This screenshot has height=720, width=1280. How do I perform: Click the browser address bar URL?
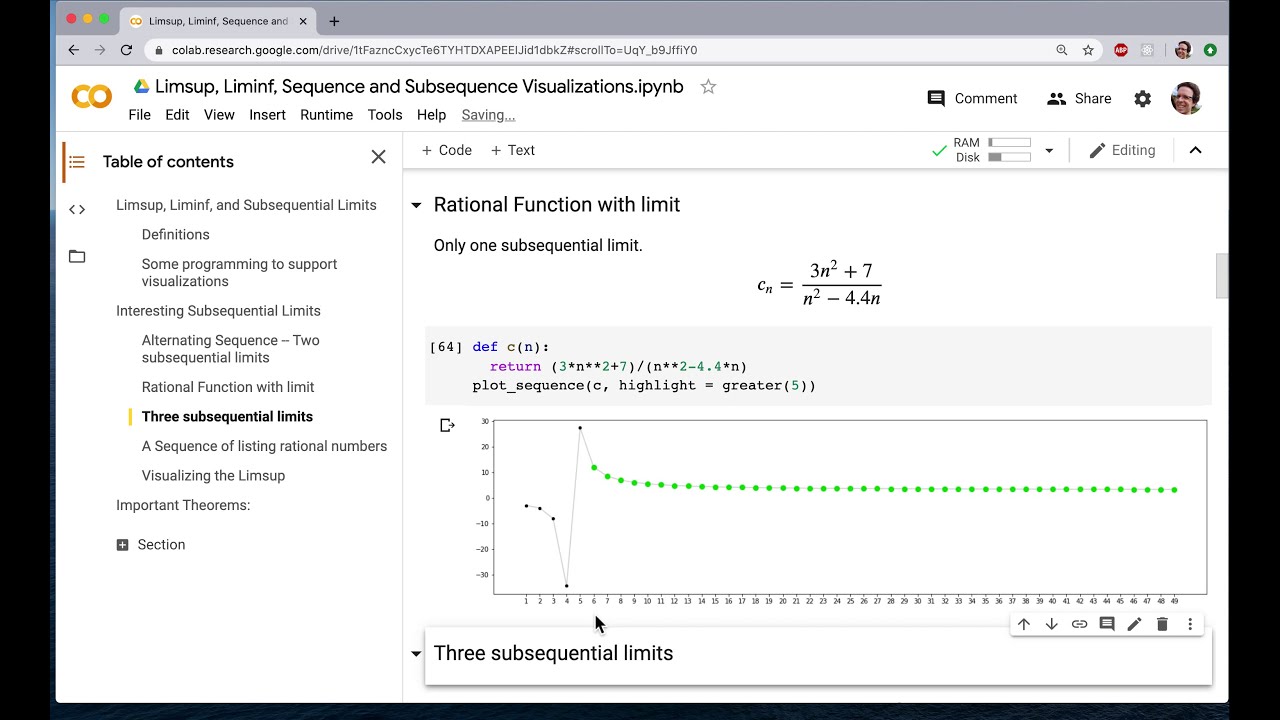434,50
